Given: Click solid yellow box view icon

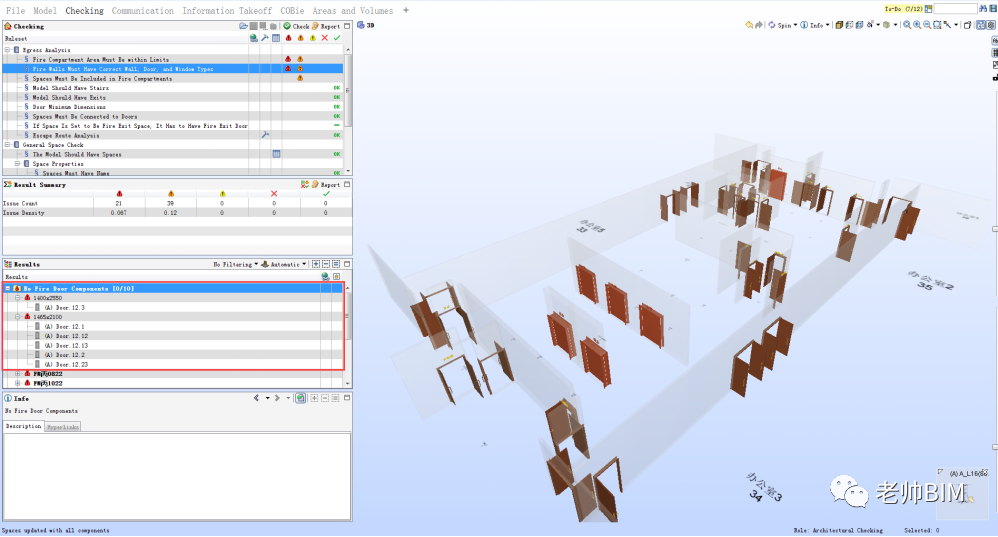Looking at the screenshot, I should click(839, 25).
